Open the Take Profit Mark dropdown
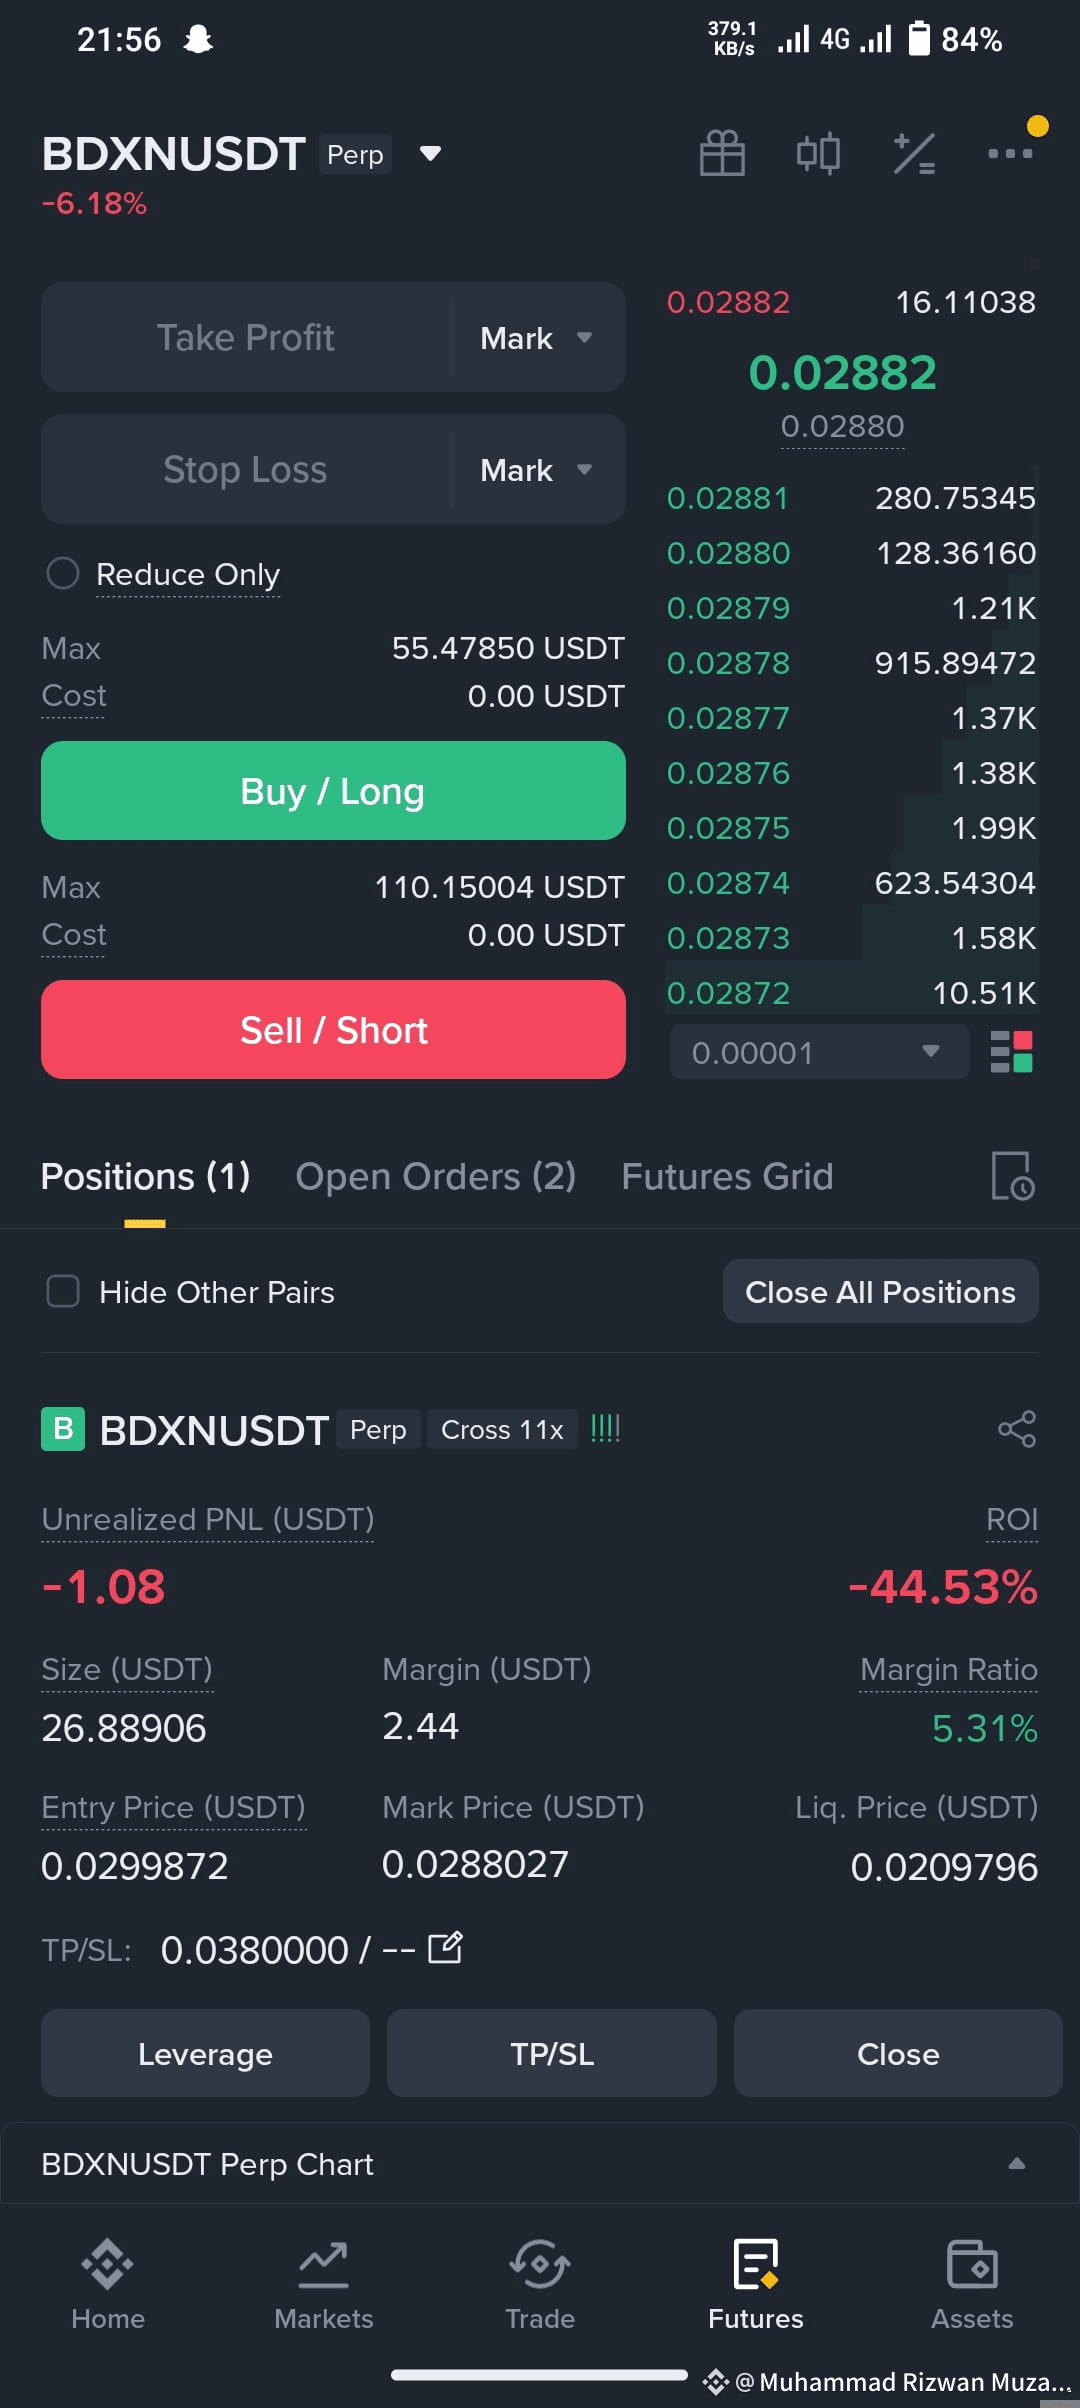Viewport: 1080px width, 2408px height. [537, 338]
